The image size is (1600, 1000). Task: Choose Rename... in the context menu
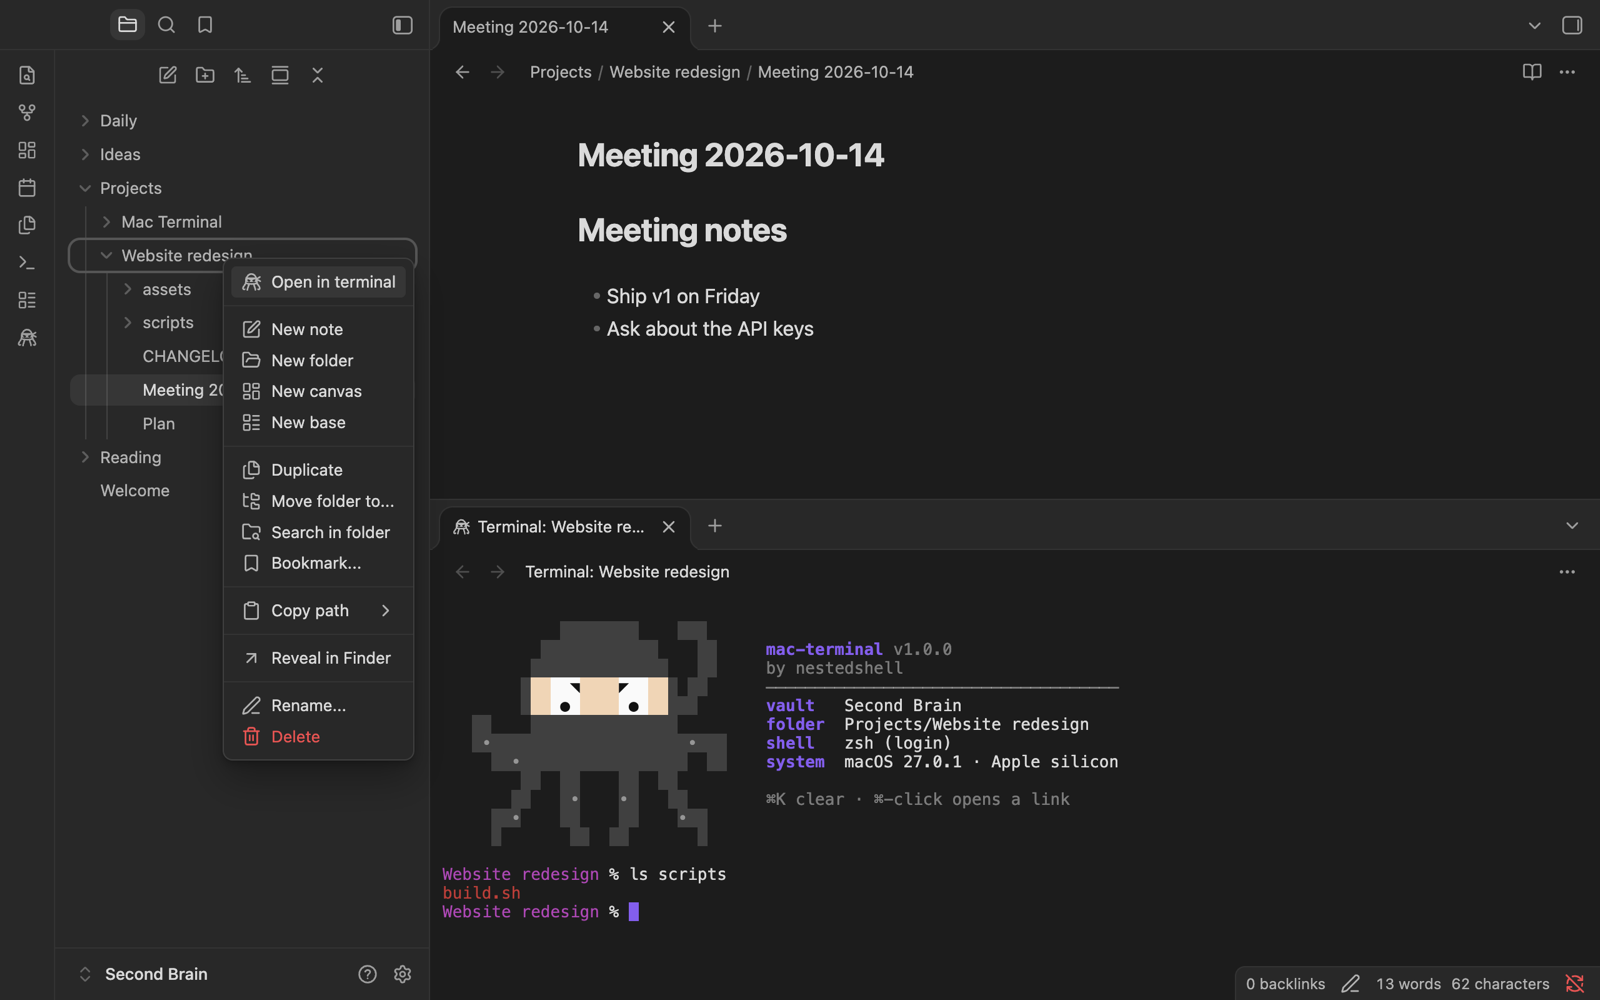[318, 706]
